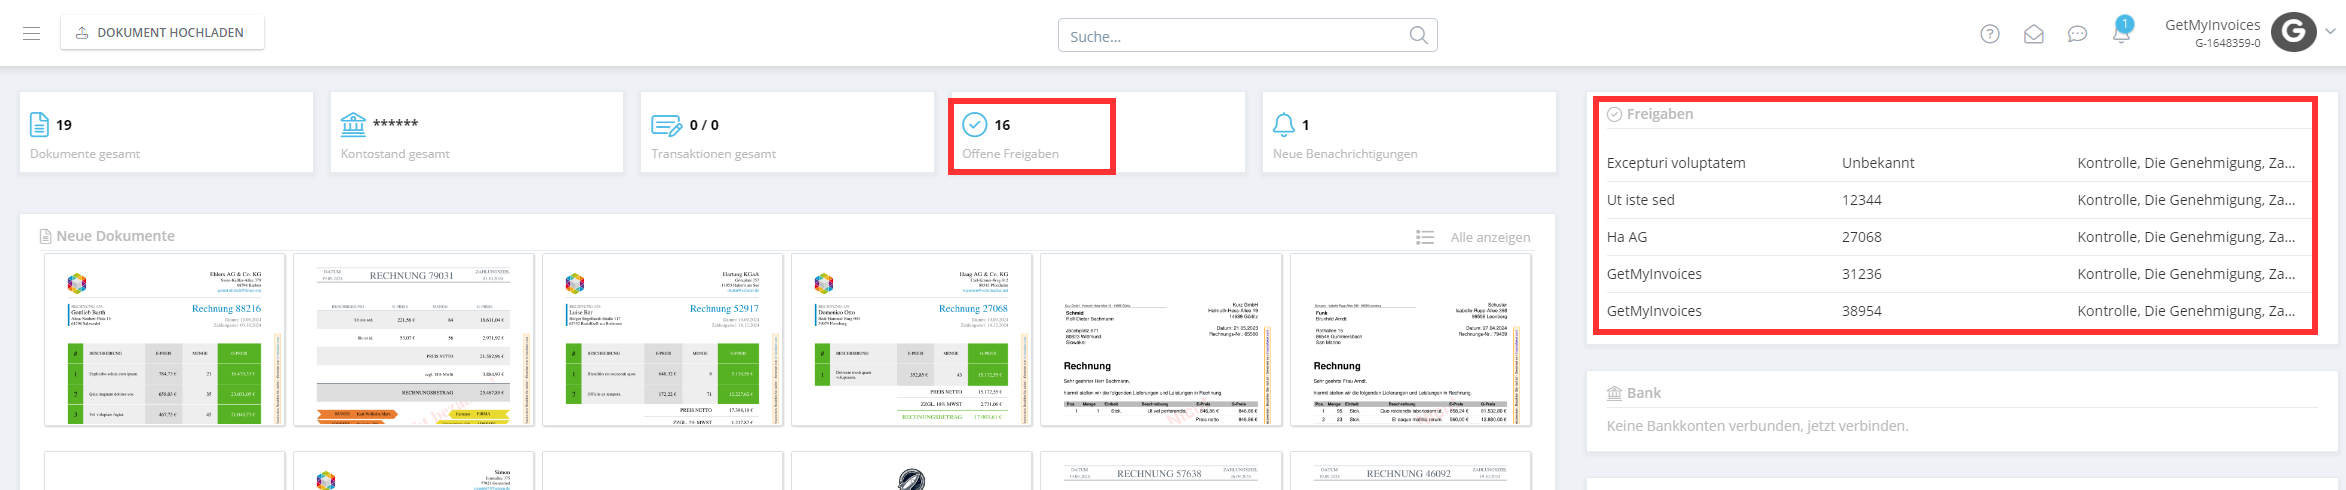This screenshot has height=490, width=2346.
Task: Open the Neue Benachrichtigungen card
Action: (1409, 132)
